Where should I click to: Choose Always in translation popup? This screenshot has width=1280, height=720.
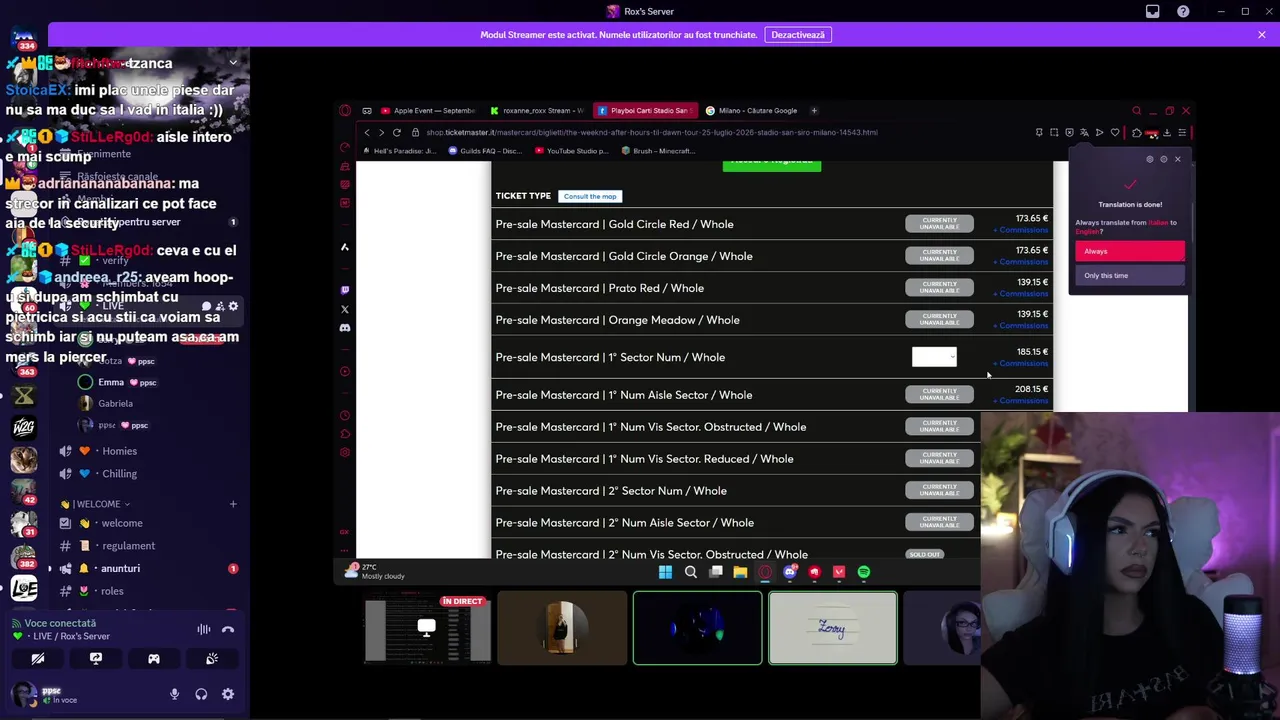1130,252
